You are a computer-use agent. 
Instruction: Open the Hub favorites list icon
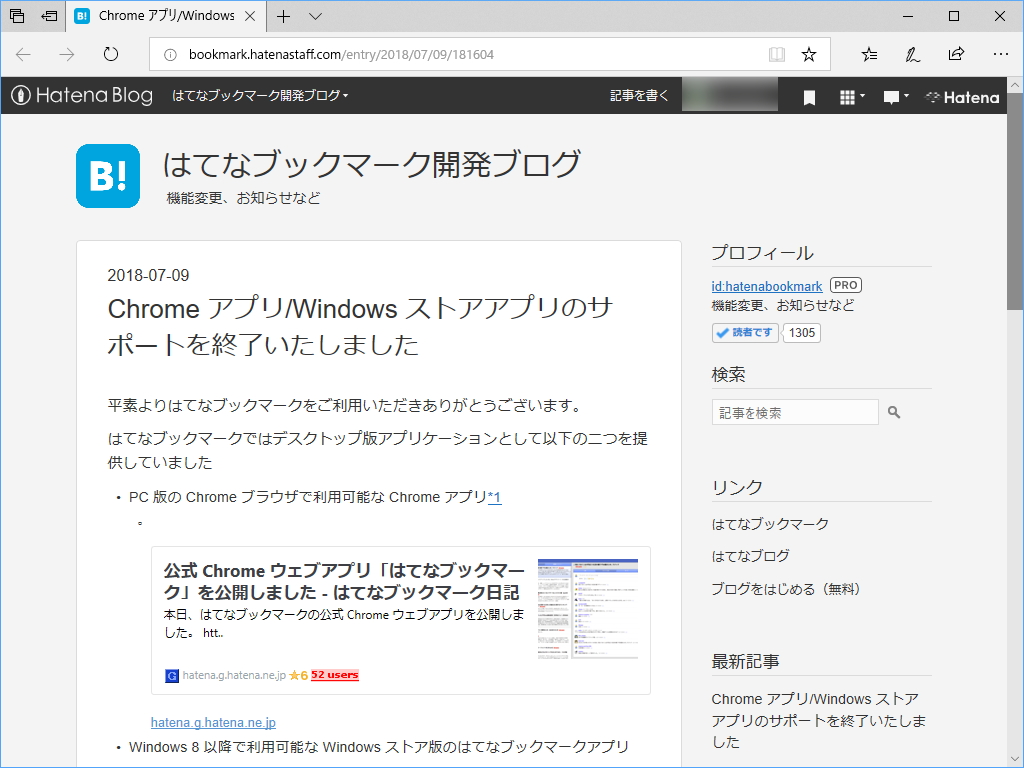click(x=868, y=54)
